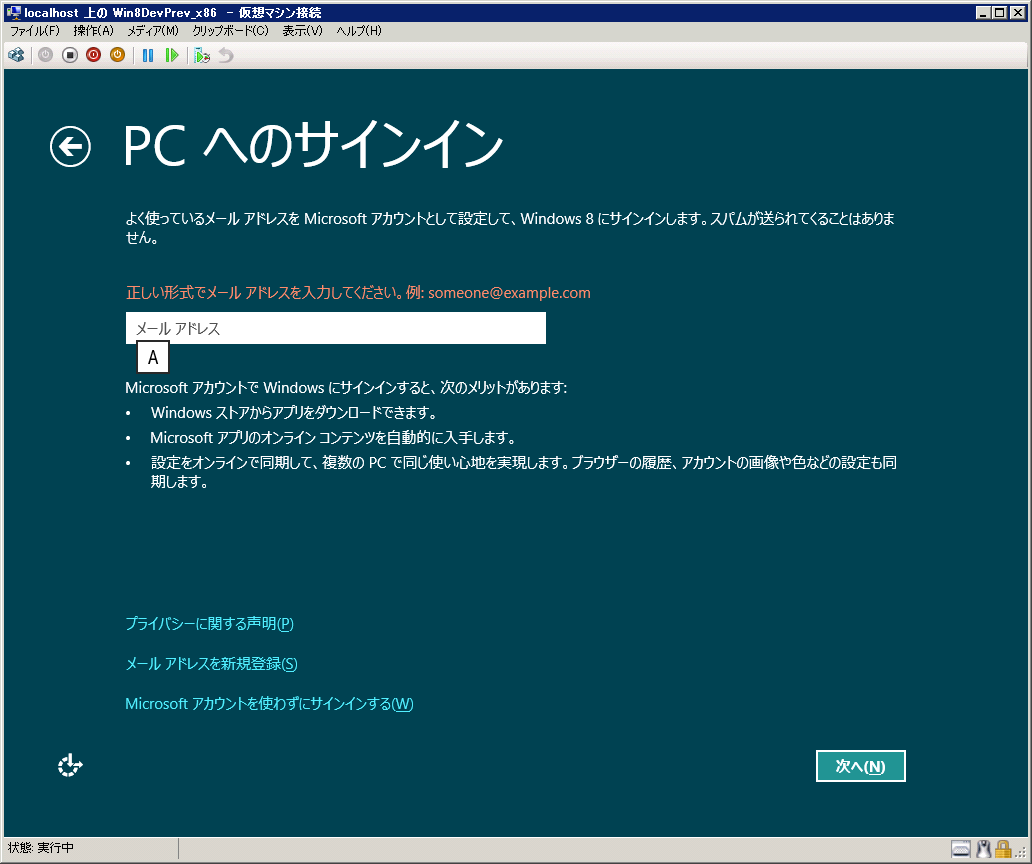Turn off the virtual machine using stop icon
1032x864 pixels.
pyautogui.click(x=70, y=55)
